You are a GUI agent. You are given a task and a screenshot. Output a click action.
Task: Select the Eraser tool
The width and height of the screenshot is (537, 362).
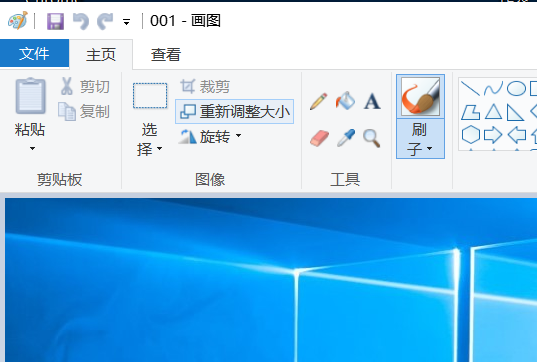(x=319, y=138)
